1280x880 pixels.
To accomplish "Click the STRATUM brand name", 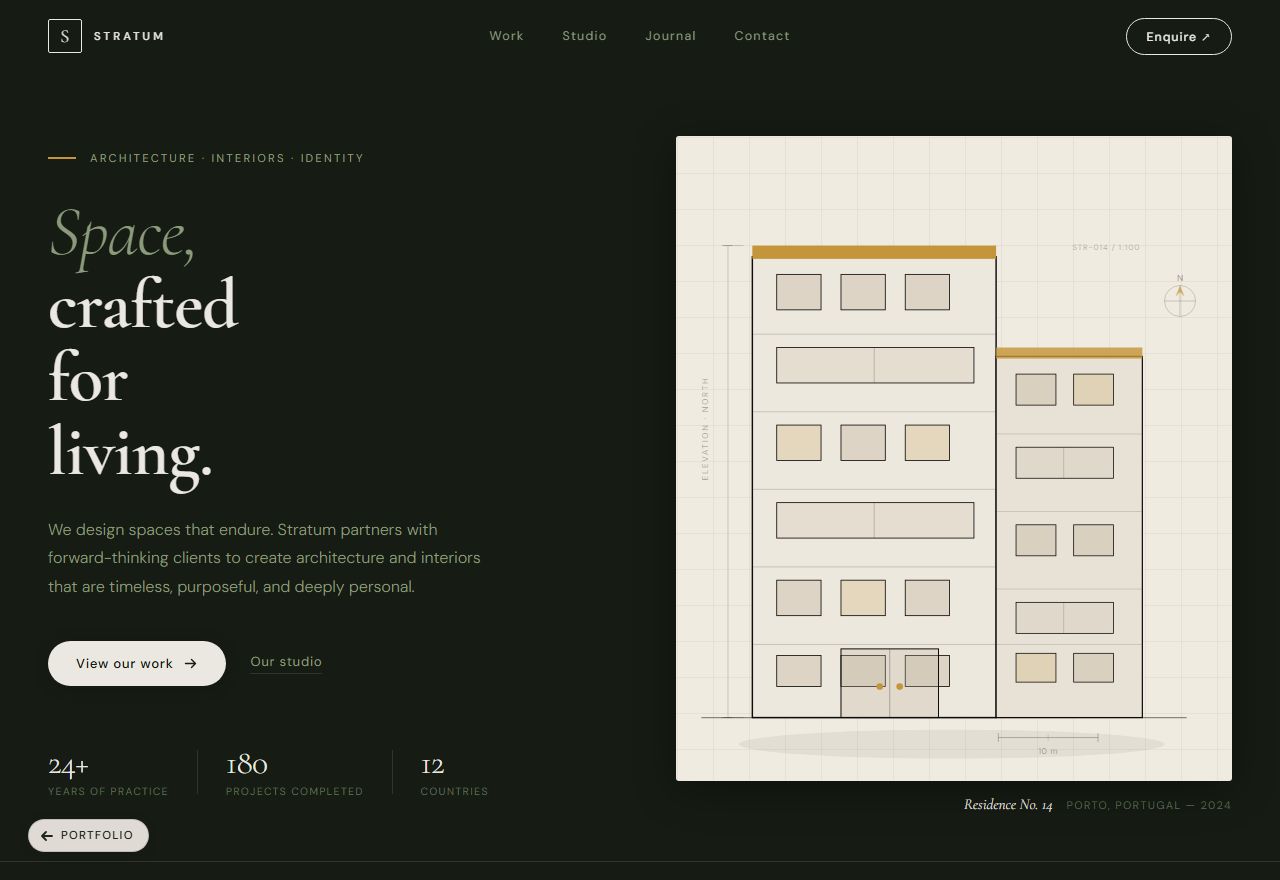I will (x=129, y=36).
